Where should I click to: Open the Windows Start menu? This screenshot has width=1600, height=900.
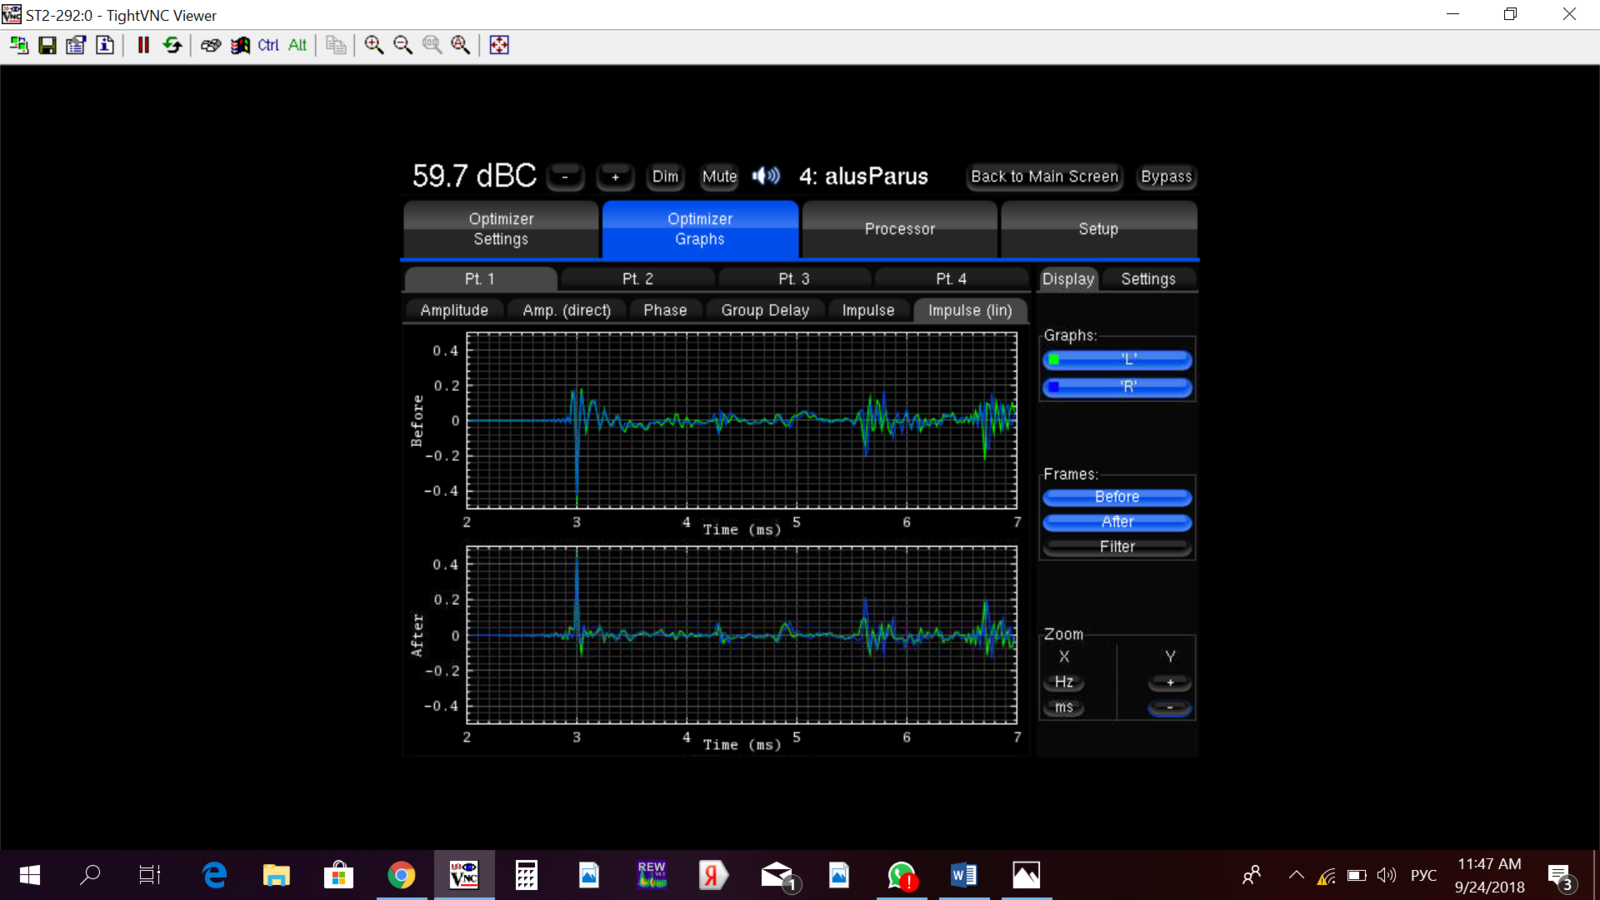30,875
